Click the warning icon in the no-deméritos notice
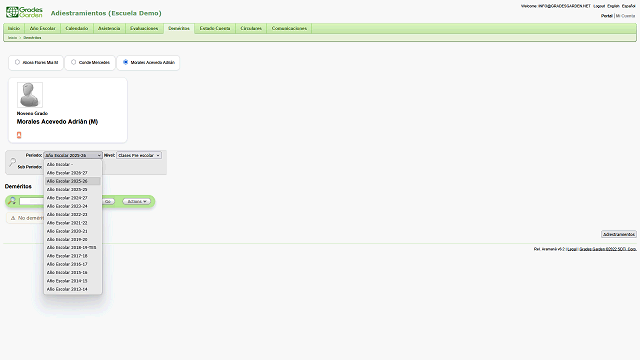This screenshot has width=640, height=360. point(13,218)
